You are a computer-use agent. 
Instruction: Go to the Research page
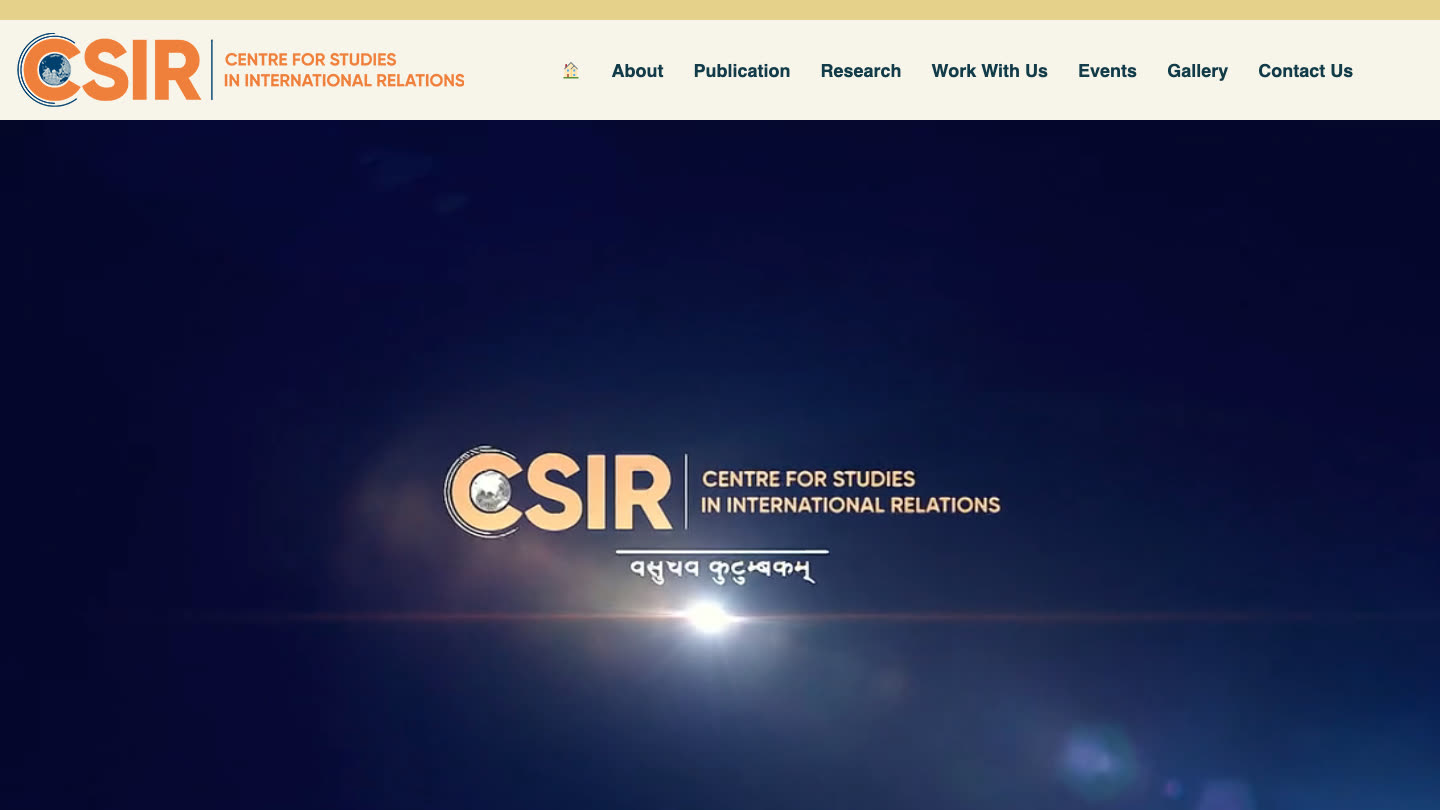coord(861,71)
